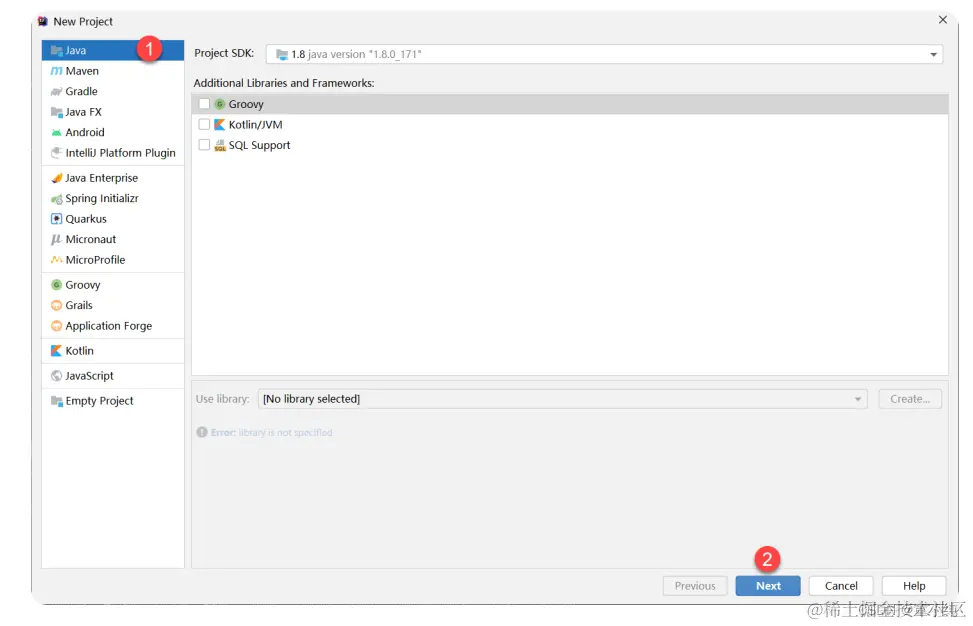Click the Next button
Screen dimensions: 973x626
pos(768,586)
